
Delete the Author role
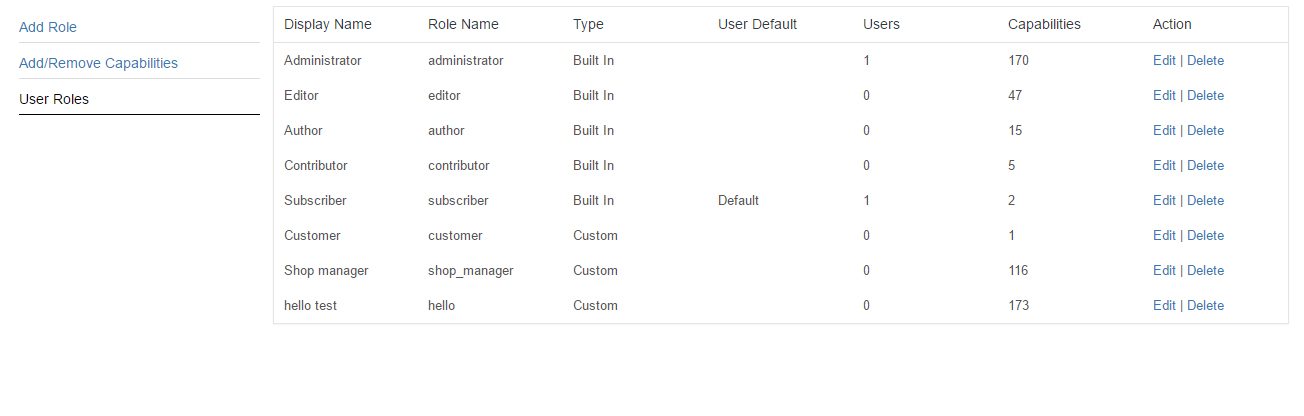[x=1205, y=130]
